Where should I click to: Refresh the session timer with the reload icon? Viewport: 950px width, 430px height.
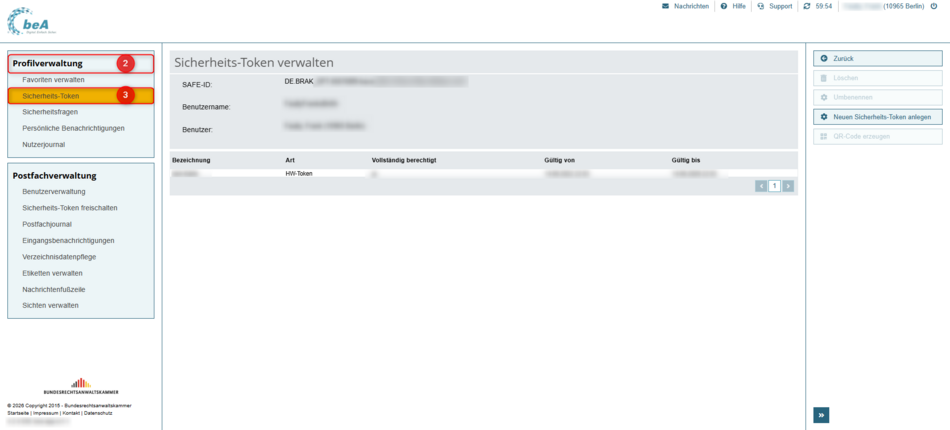807,6
